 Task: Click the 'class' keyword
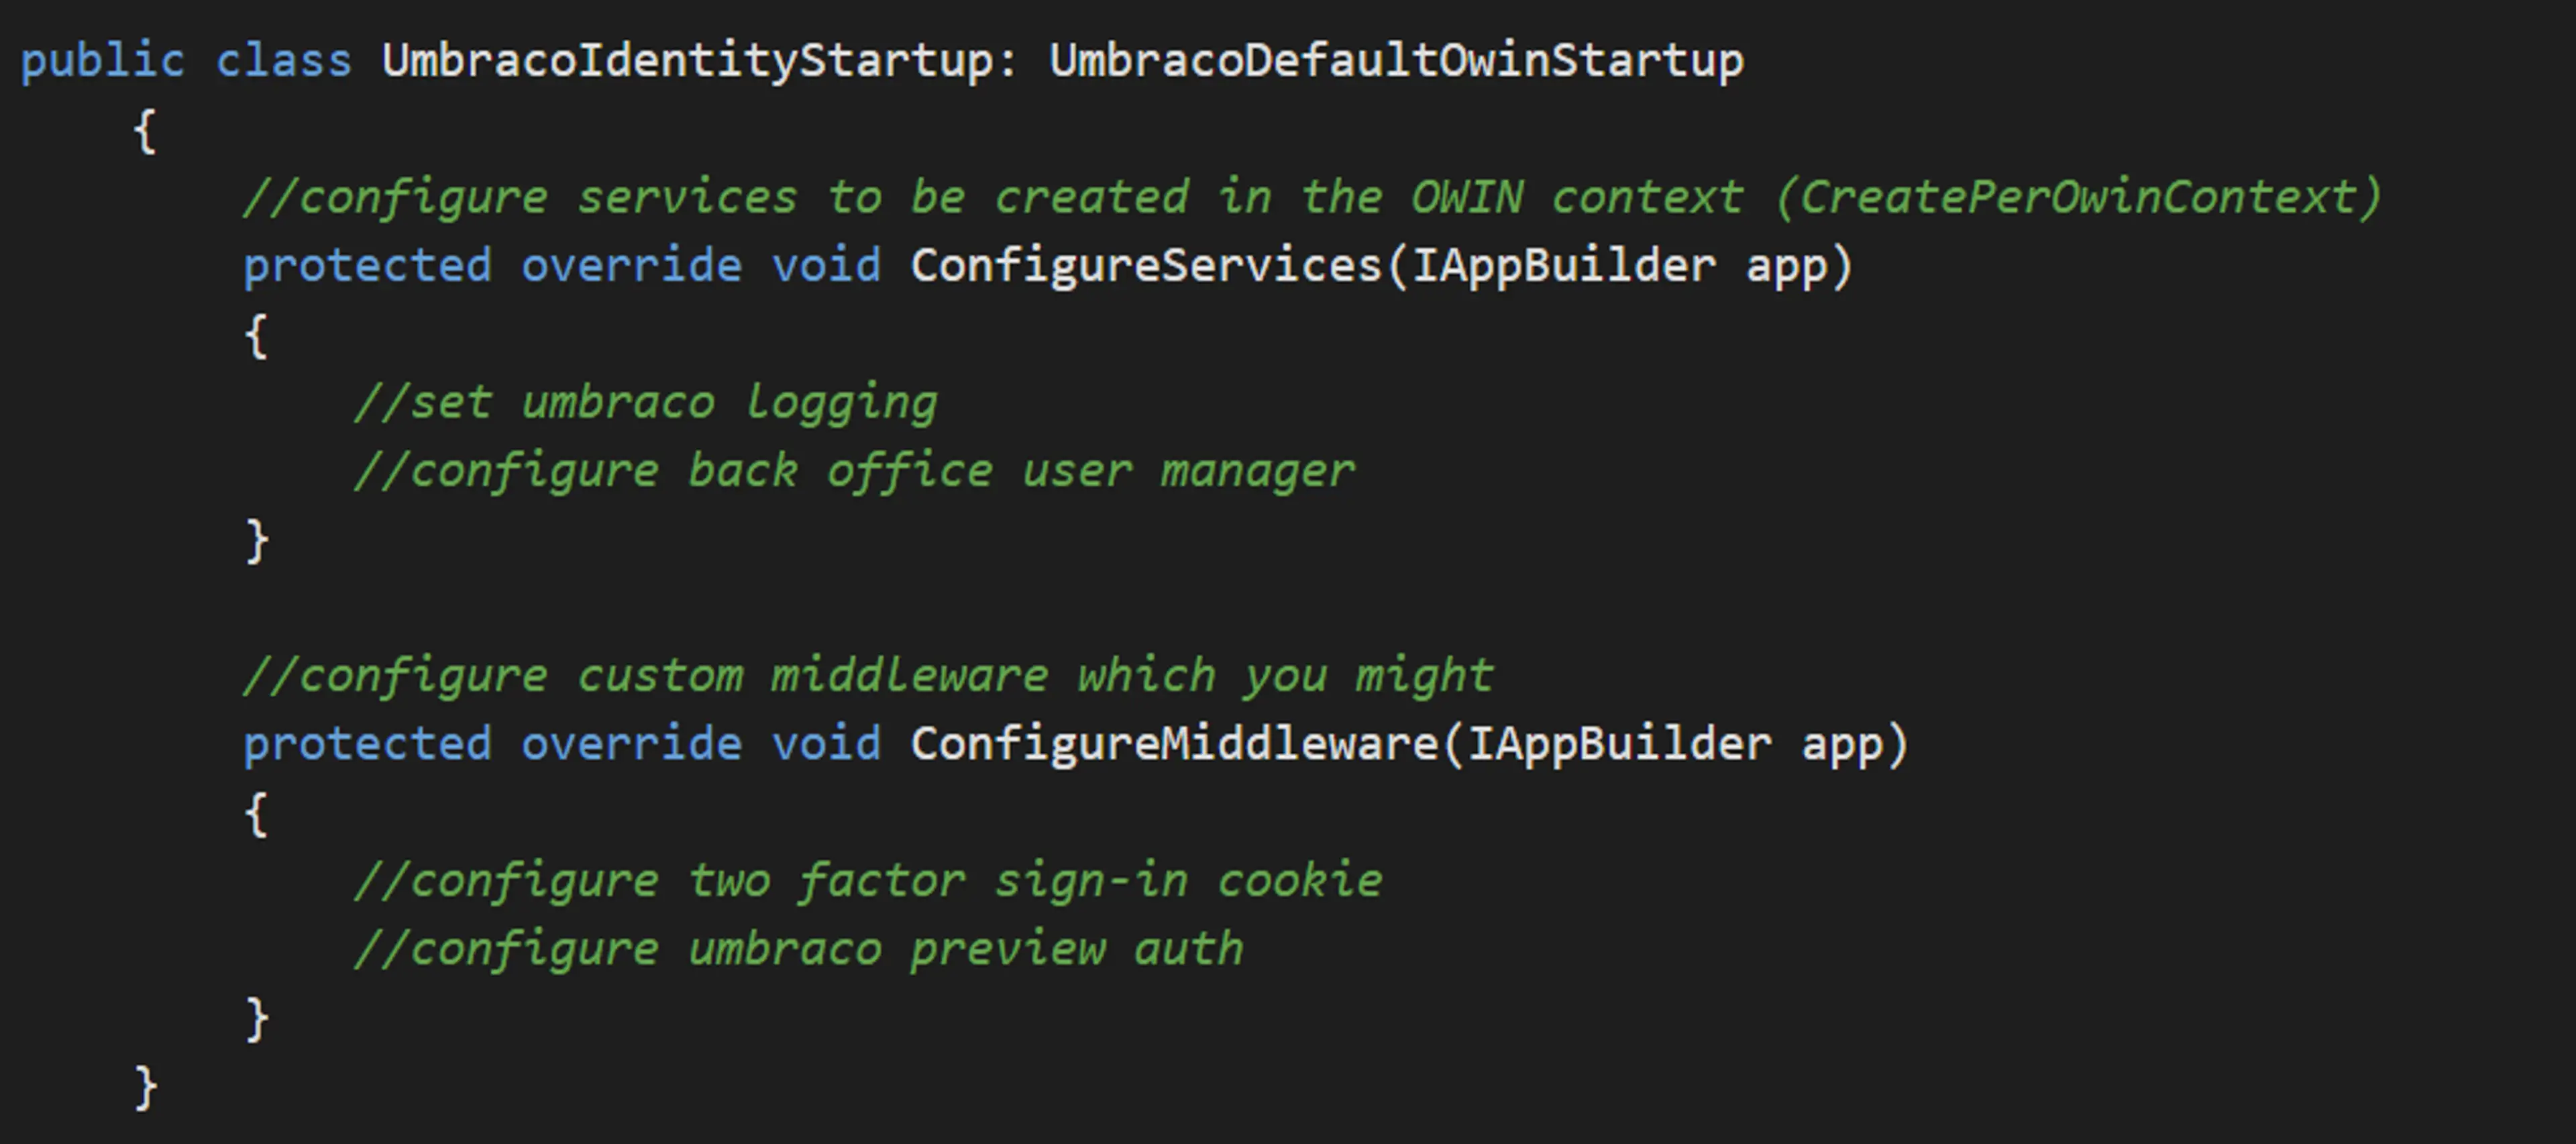pyautogui.click(x=284, y=61)
